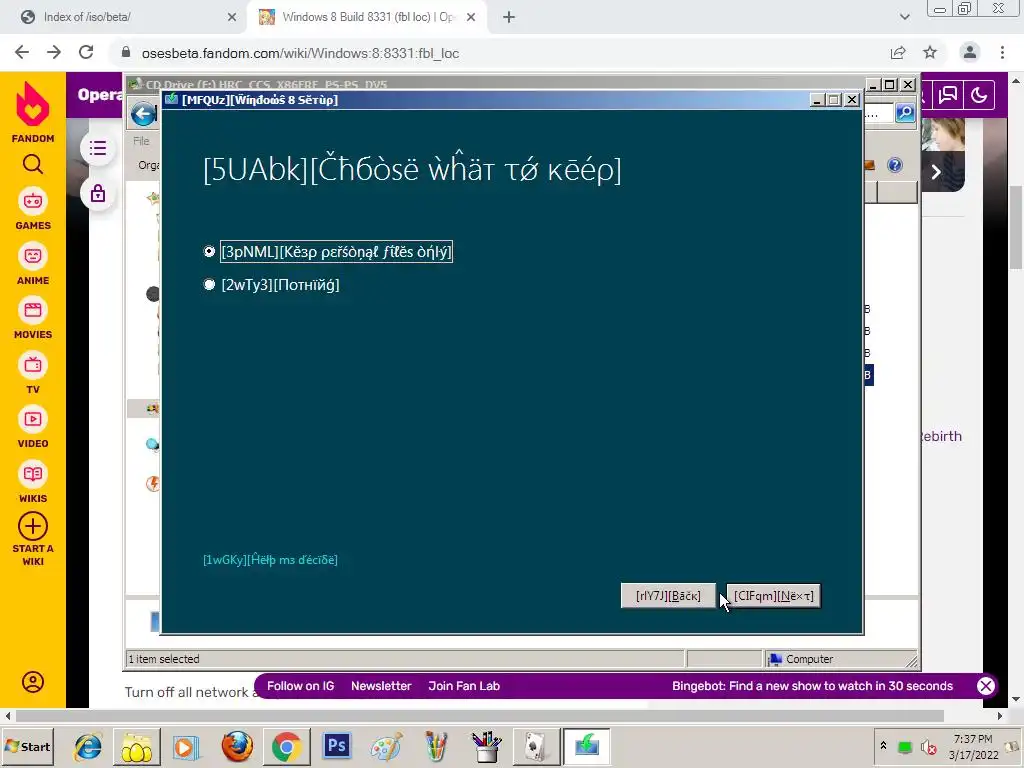Image resolution: width=1024 pixels, height=768 pixels.
Task: Click the tray volume speaker icon
Action: point(927,746)
